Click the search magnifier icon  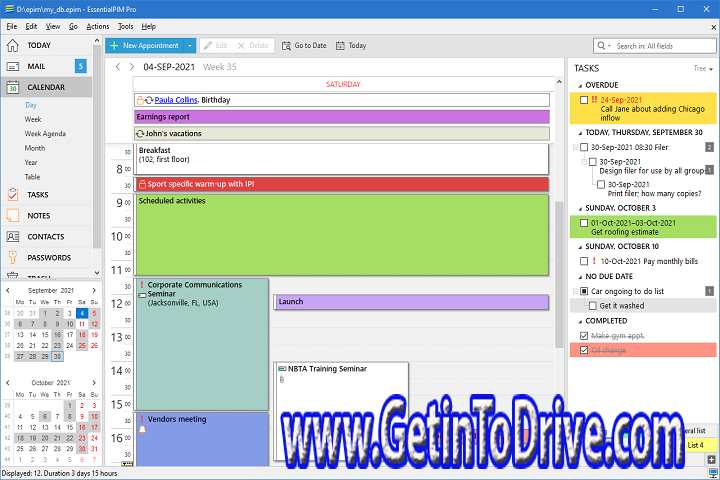(601, 45)
